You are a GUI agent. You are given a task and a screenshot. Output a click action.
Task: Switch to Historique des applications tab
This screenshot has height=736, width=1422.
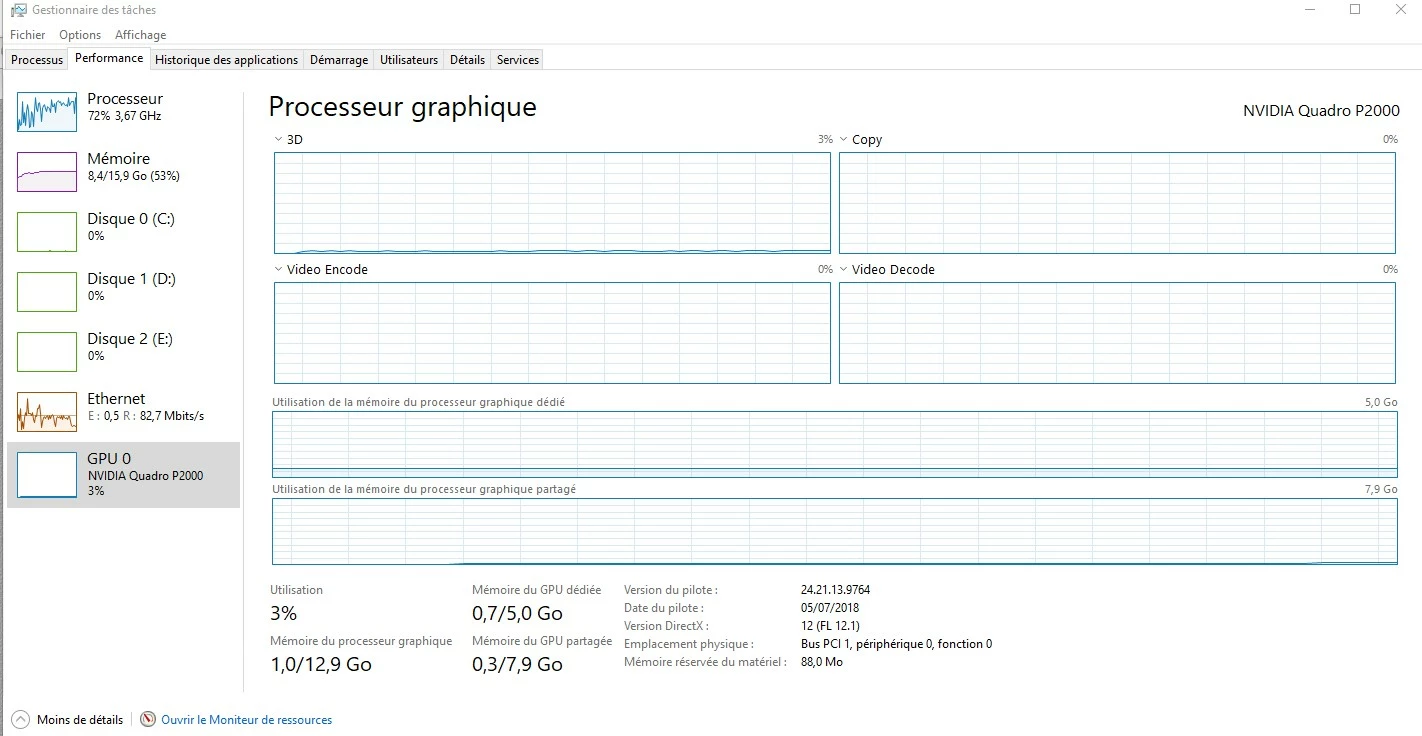click(x=227, y=60)
